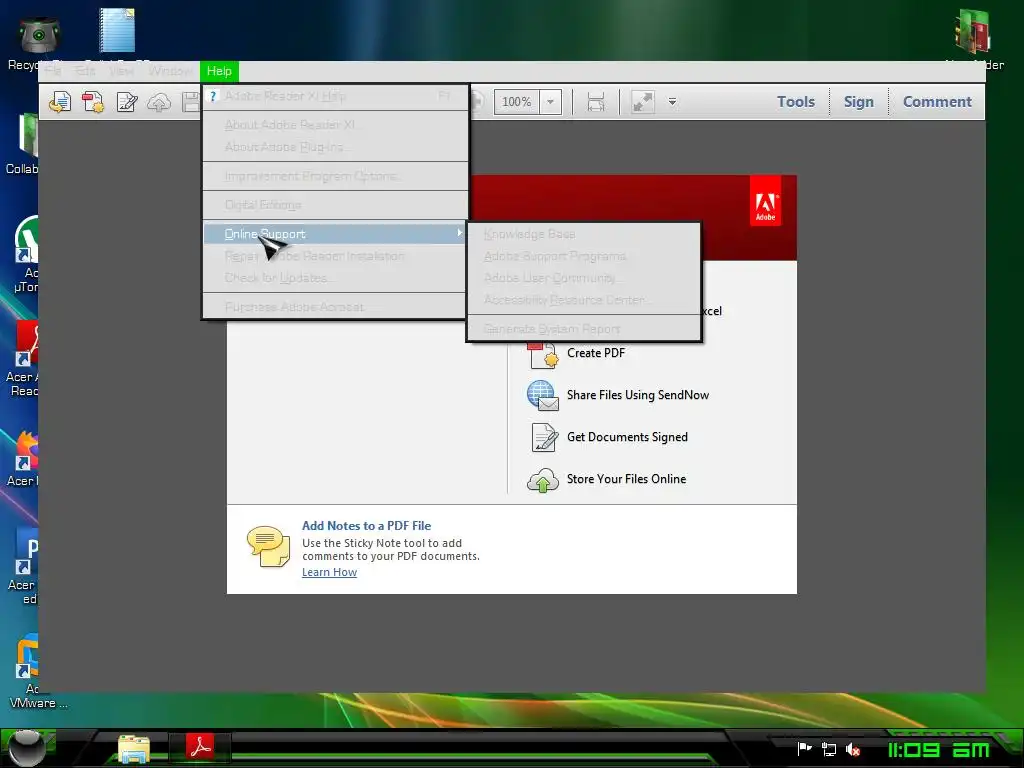Select Check for Updates

pos(336,278)
